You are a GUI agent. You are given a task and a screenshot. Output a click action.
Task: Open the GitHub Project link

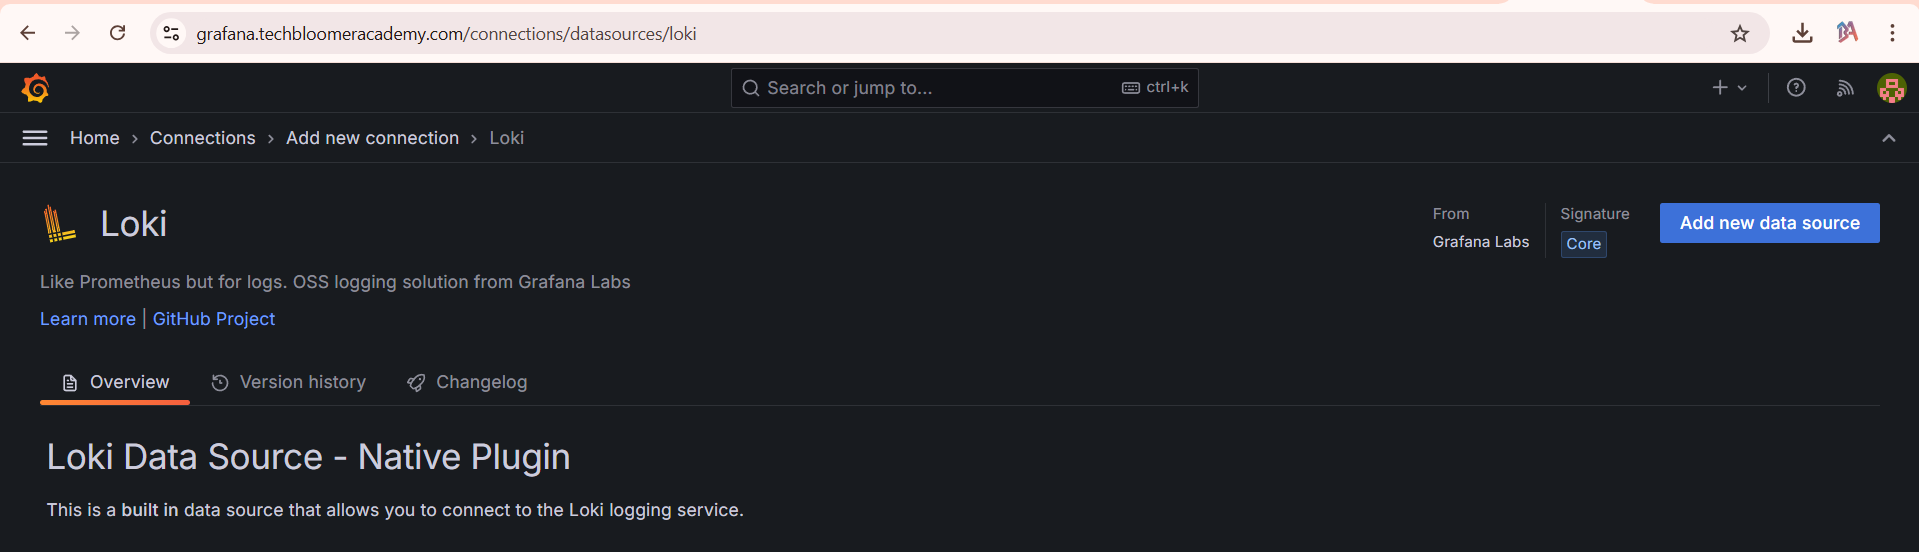pos(214,319)
